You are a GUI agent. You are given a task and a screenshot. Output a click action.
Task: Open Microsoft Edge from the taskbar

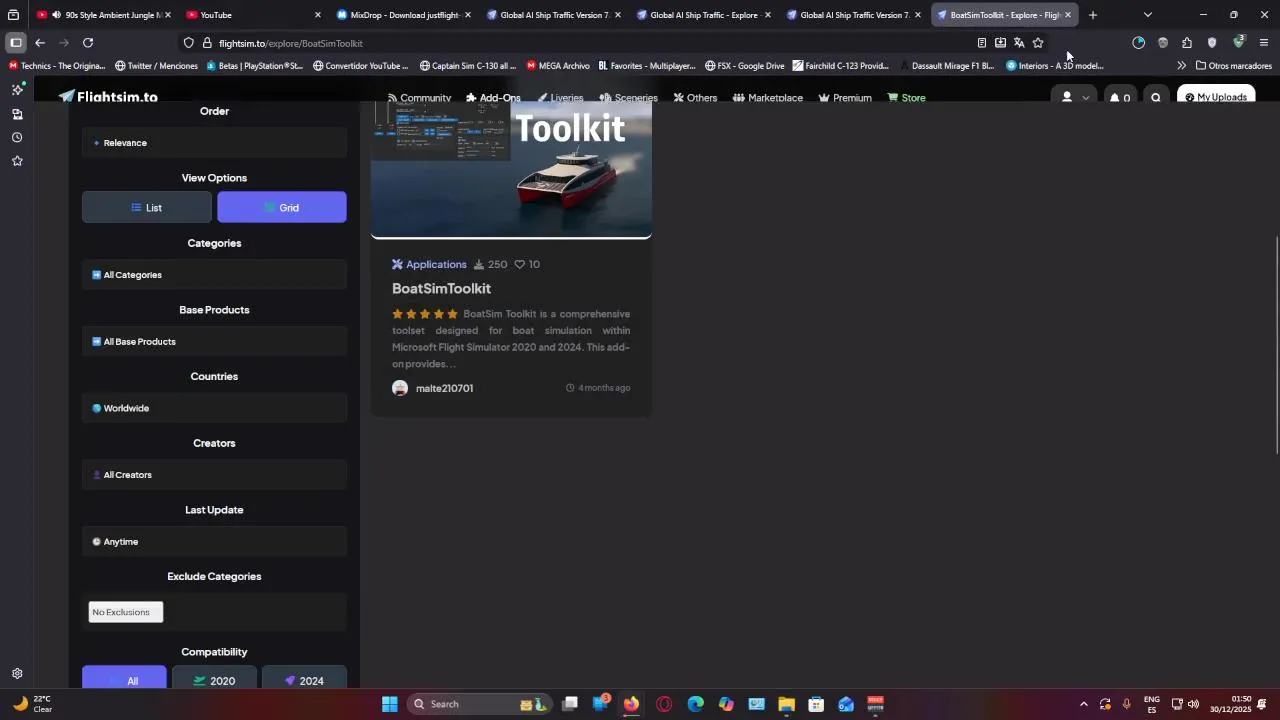coord(696,704)
